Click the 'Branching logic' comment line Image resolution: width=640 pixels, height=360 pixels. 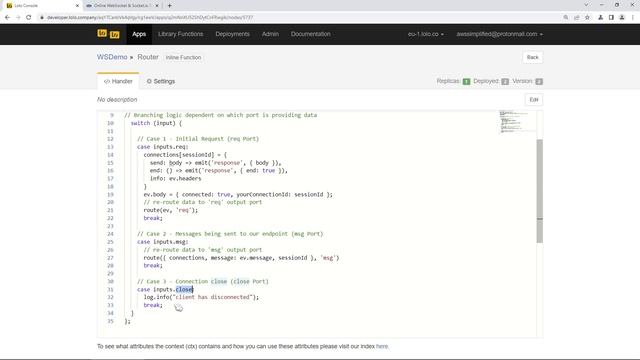pos(220,115)
